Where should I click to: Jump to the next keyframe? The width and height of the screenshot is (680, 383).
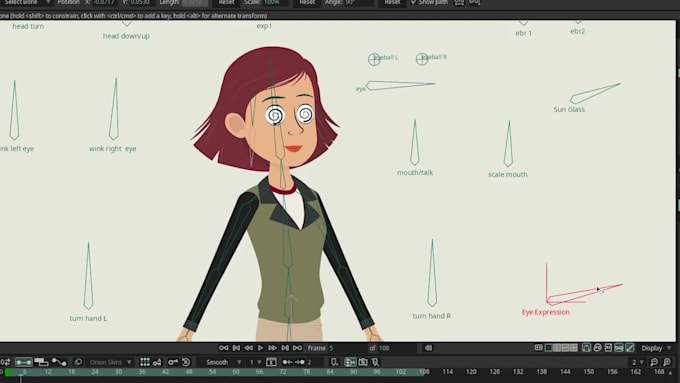point(285,348)
